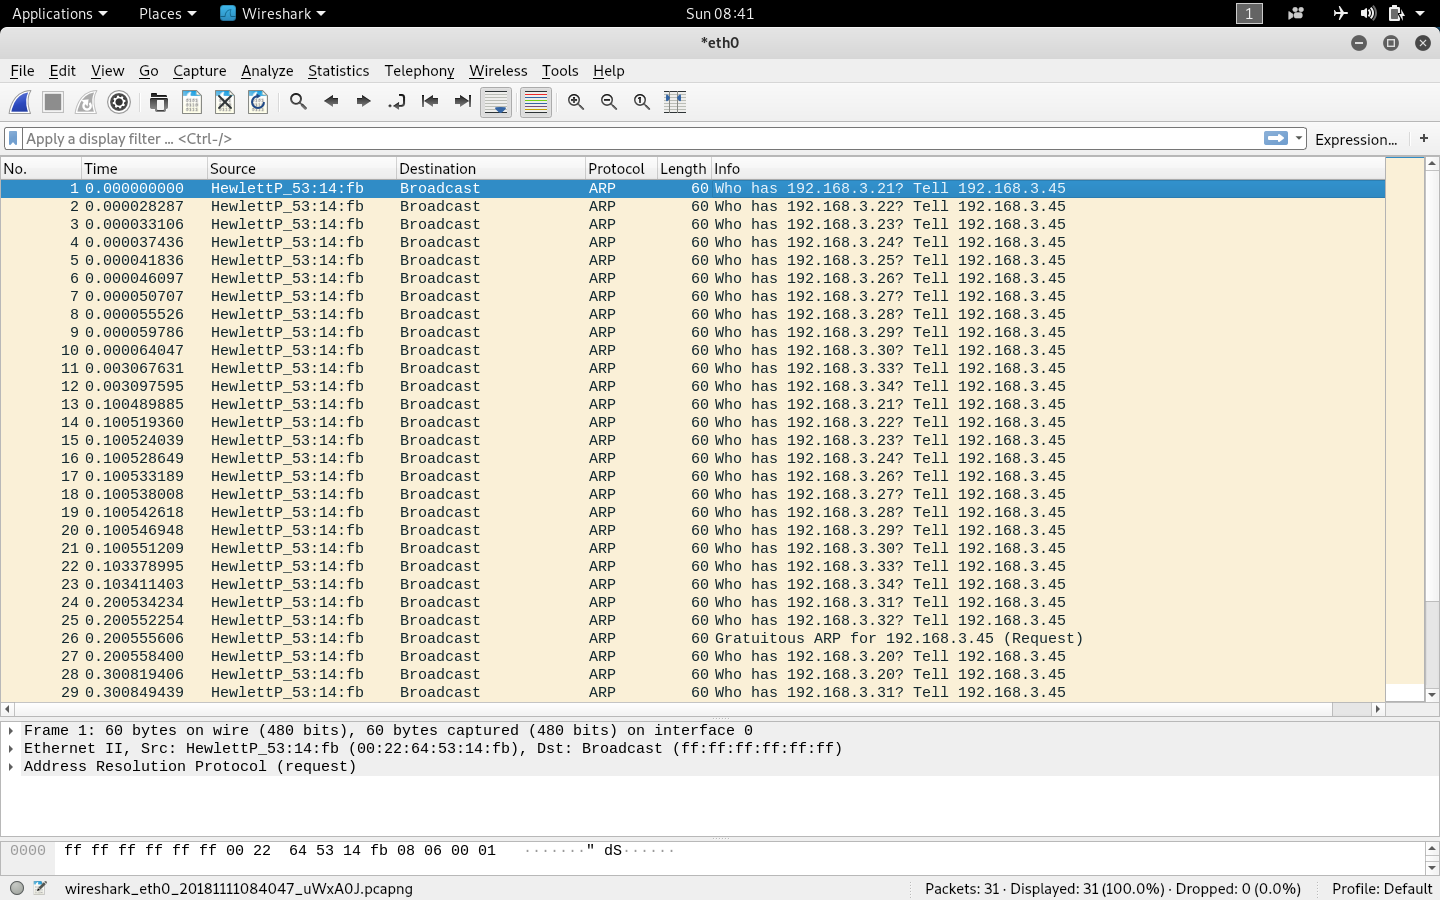Open the View menu
The height and width of the screenshot is (900, 1440).
coord(107,71)
